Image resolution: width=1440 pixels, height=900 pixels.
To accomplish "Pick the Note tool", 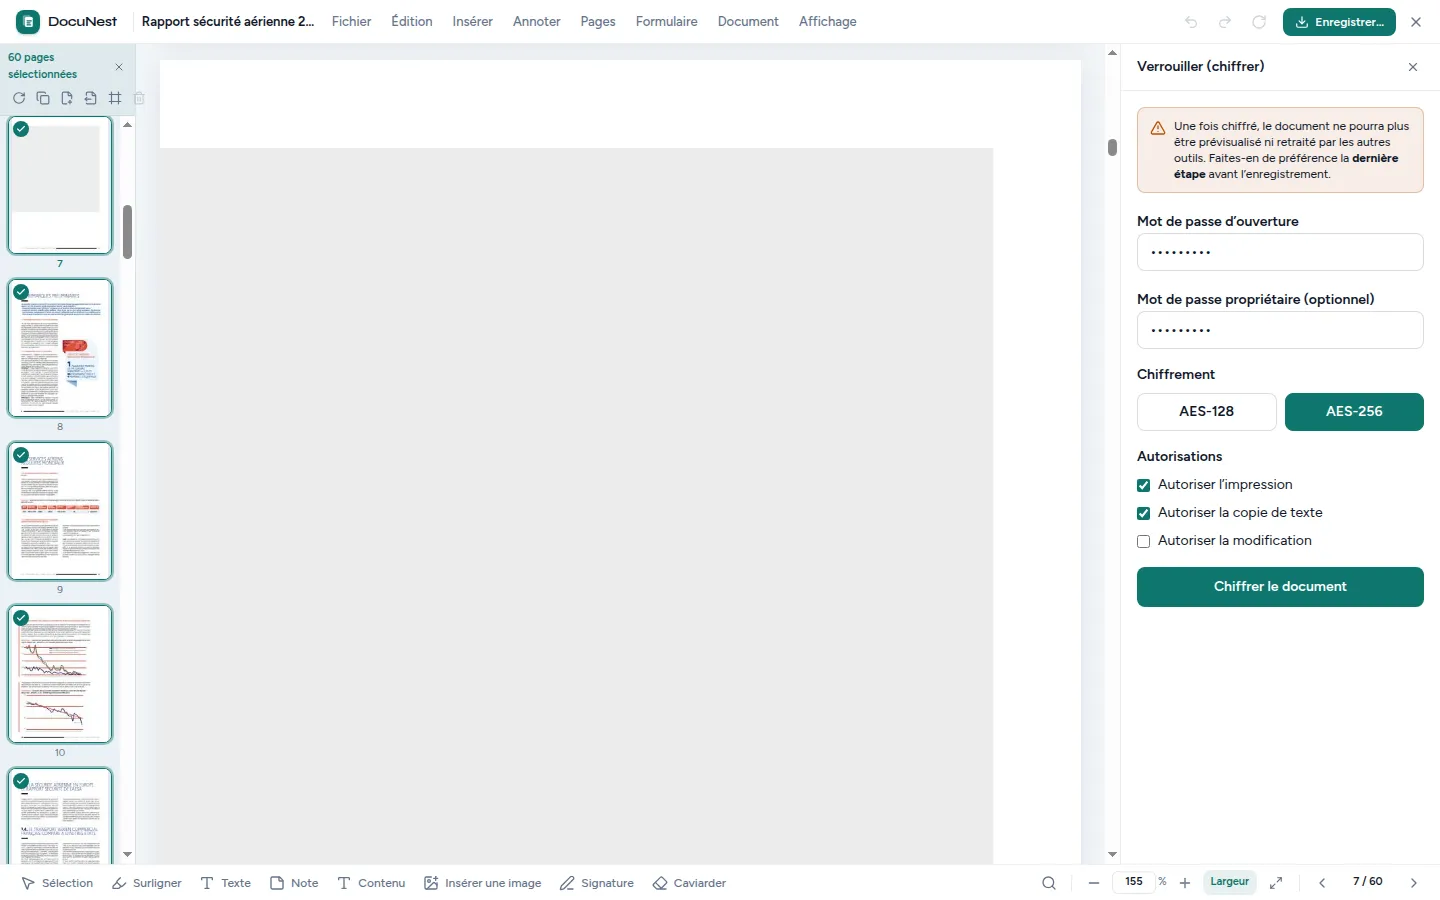I will click(x=294, y=883).
